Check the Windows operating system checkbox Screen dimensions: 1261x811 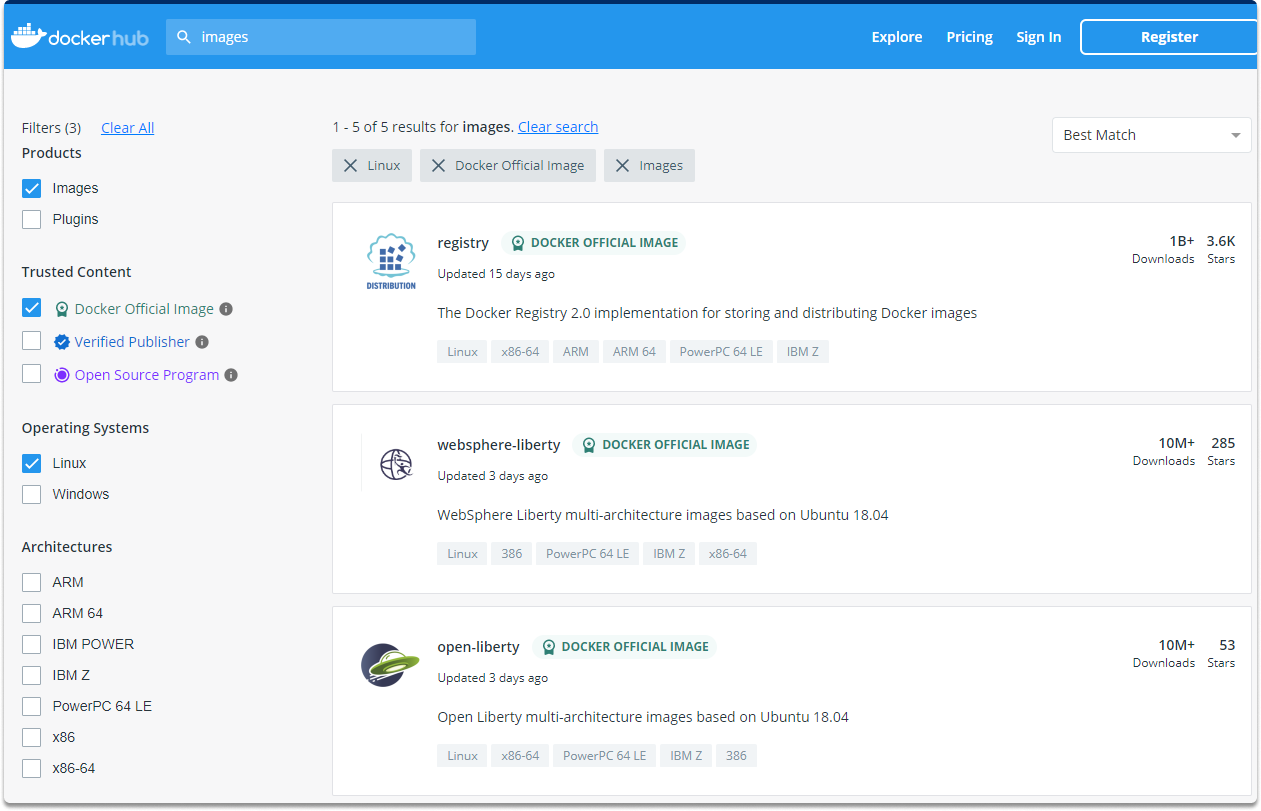click(32, 494)
